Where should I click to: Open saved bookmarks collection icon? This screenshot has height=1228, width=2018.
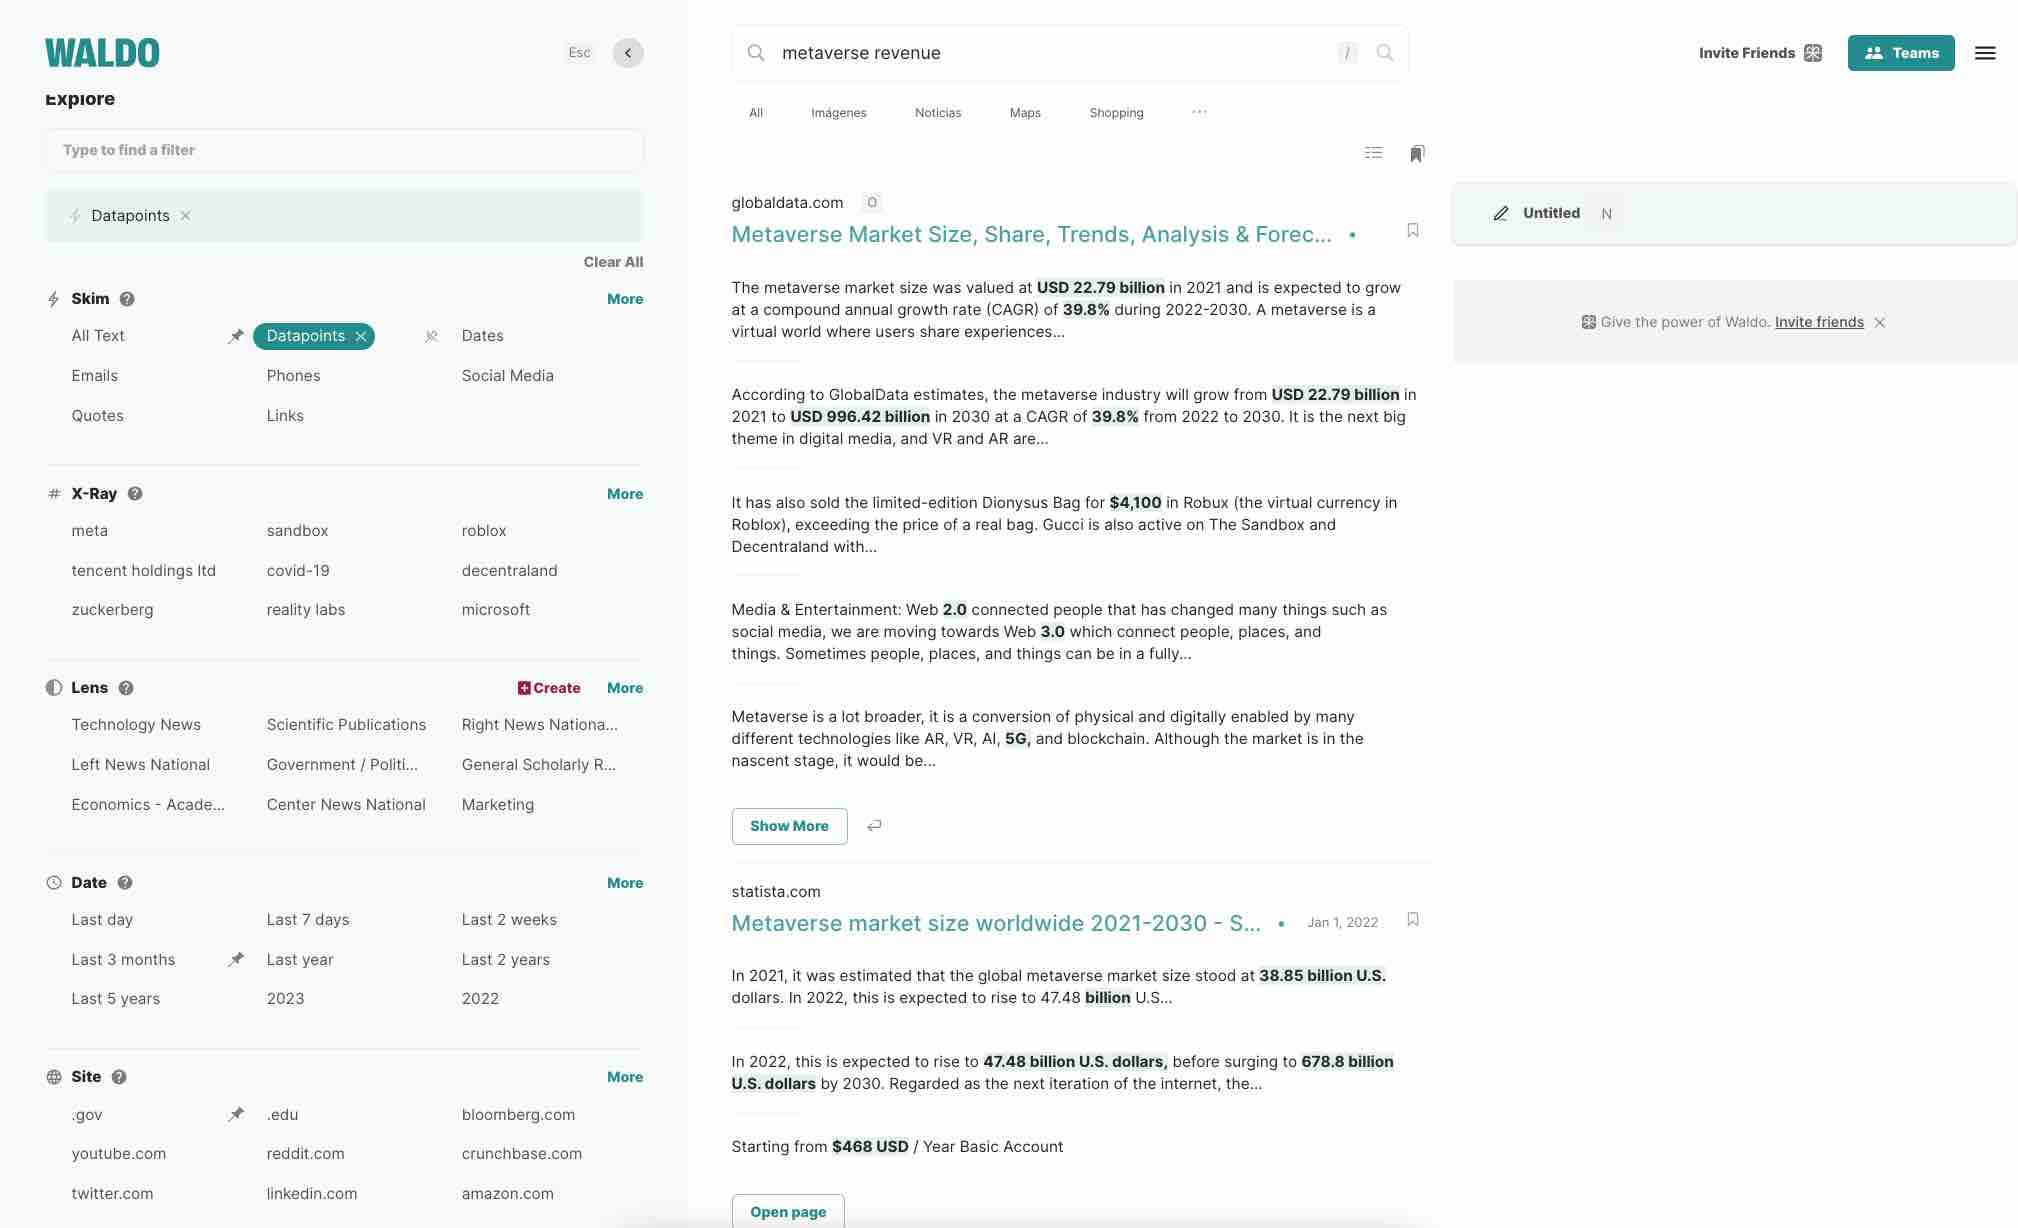(1417, 153)
